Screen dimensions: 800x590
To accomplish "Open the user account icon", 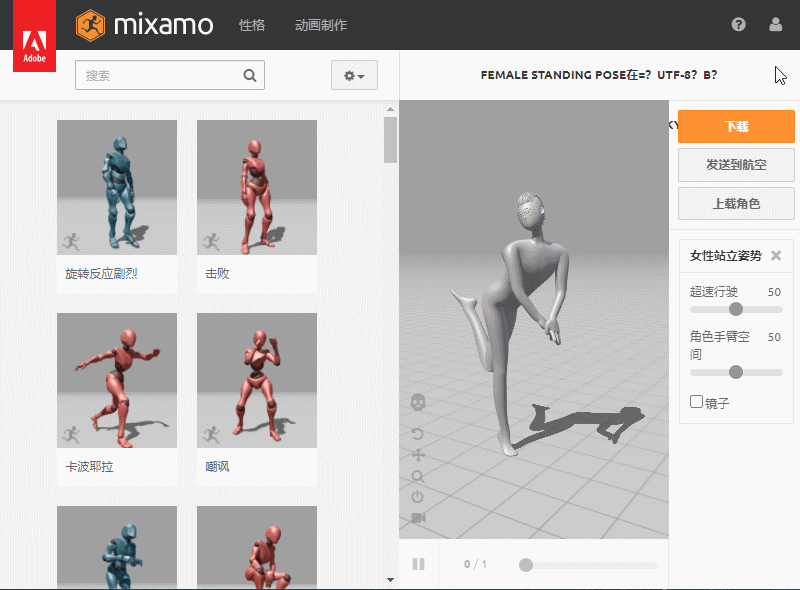I will coord(776,24).
